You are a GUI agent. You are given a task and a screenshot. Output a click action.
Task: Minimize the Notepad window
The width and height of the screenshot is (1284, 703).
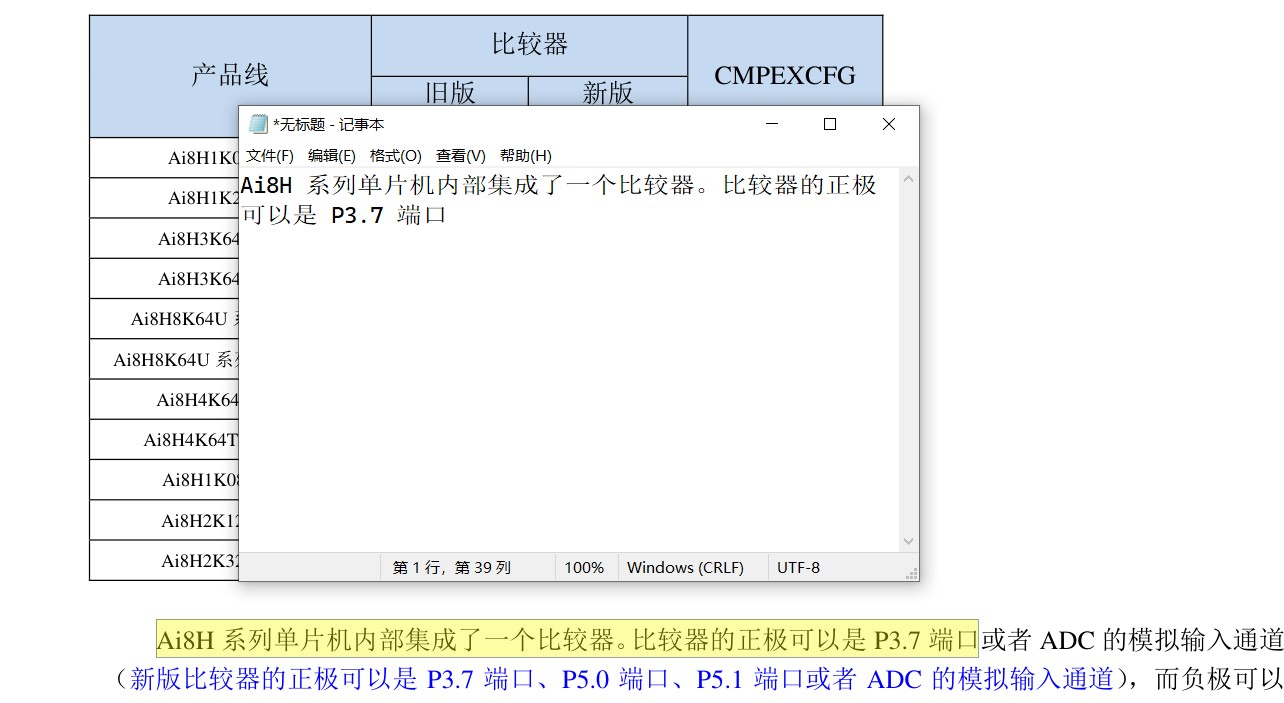(x=772, y=124)
